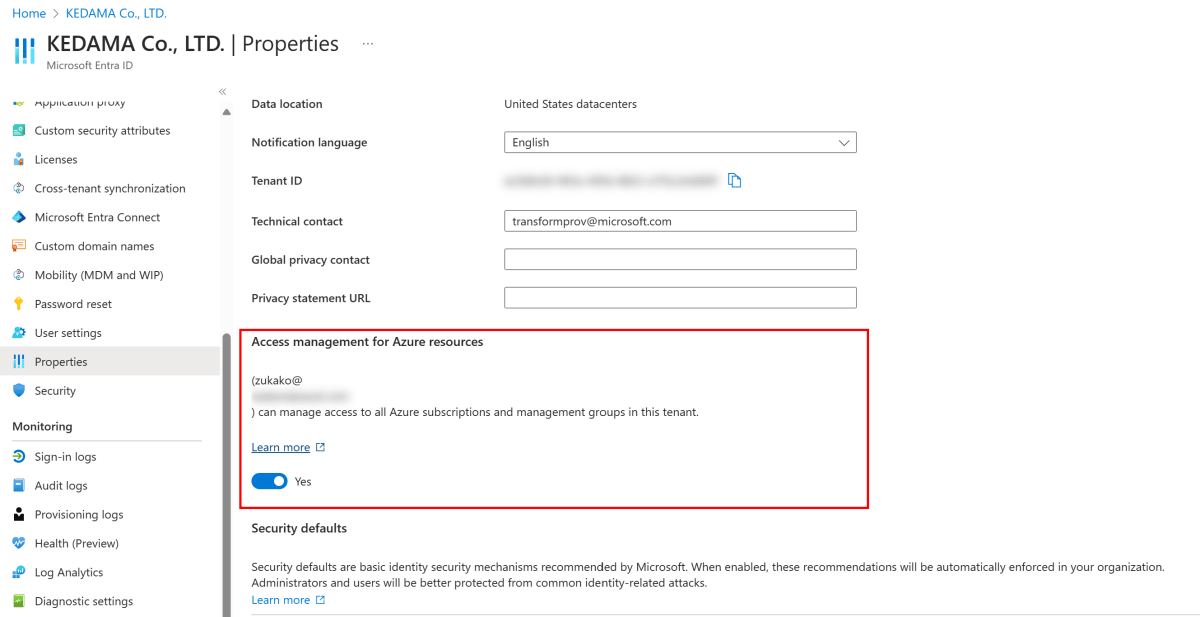
Task: Click the Audit logs icon
Action: tap(18, 486)
